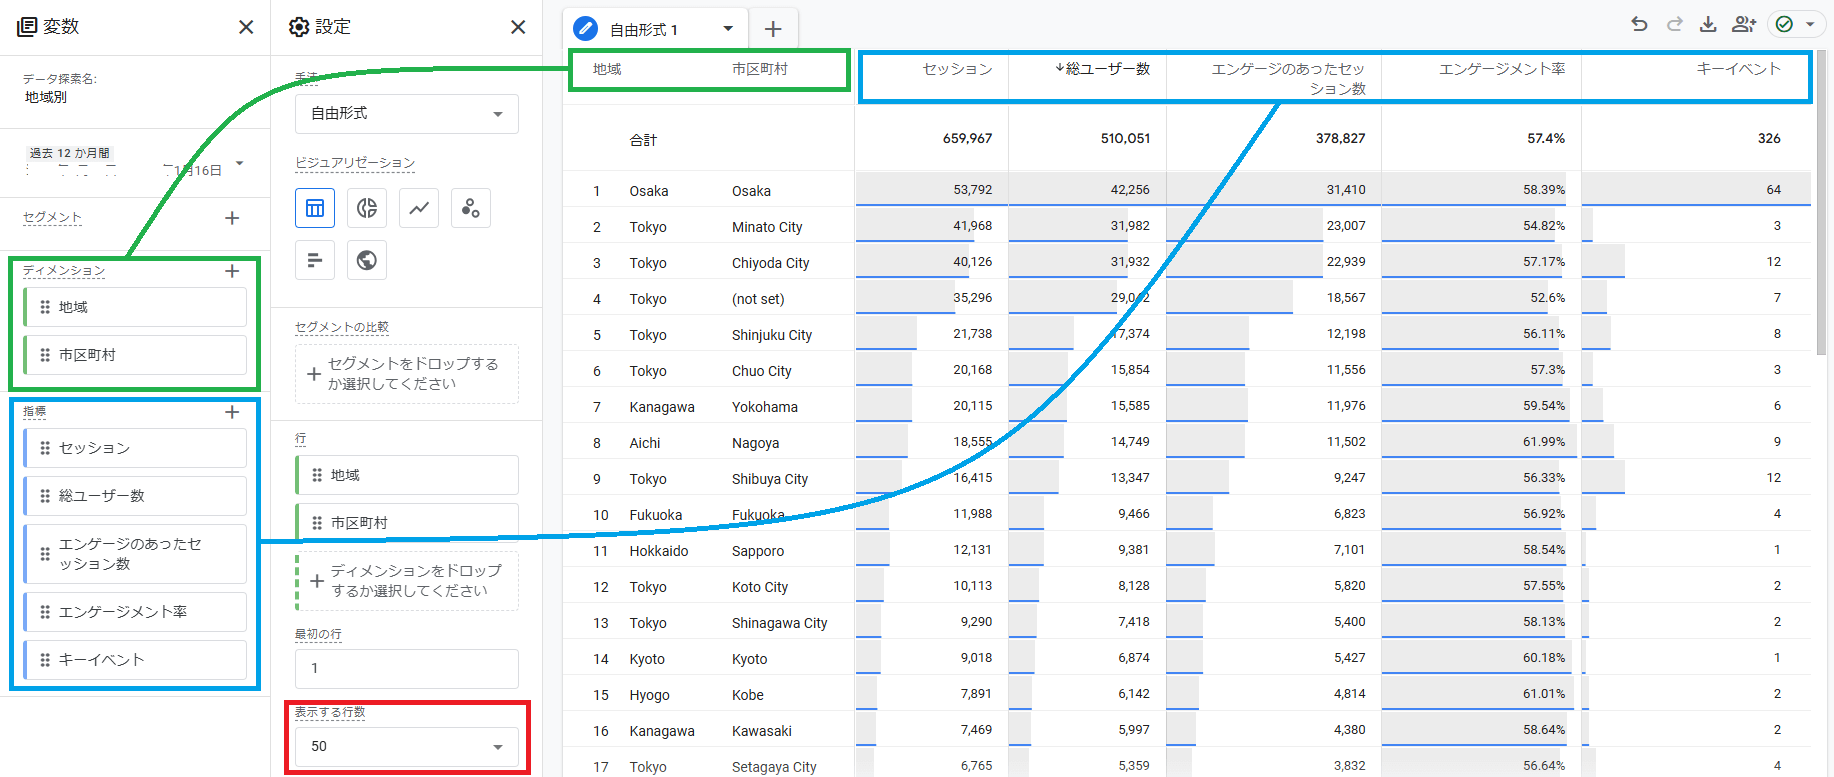Image resolution: width=1834 pixels, height=777 pixels.
Task: Open the share exploration icon
Action: pos(1744,24)
